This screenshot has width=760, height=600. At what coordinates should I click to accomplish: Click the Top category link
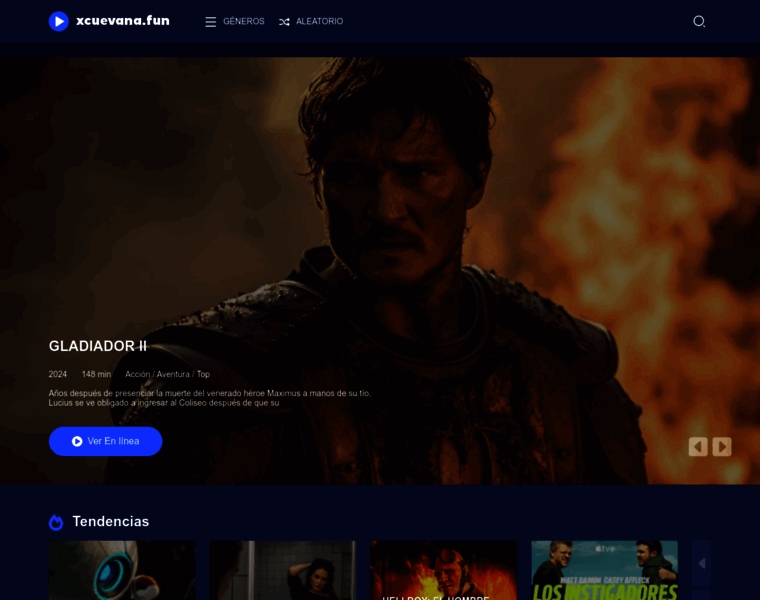pos(203,374)
